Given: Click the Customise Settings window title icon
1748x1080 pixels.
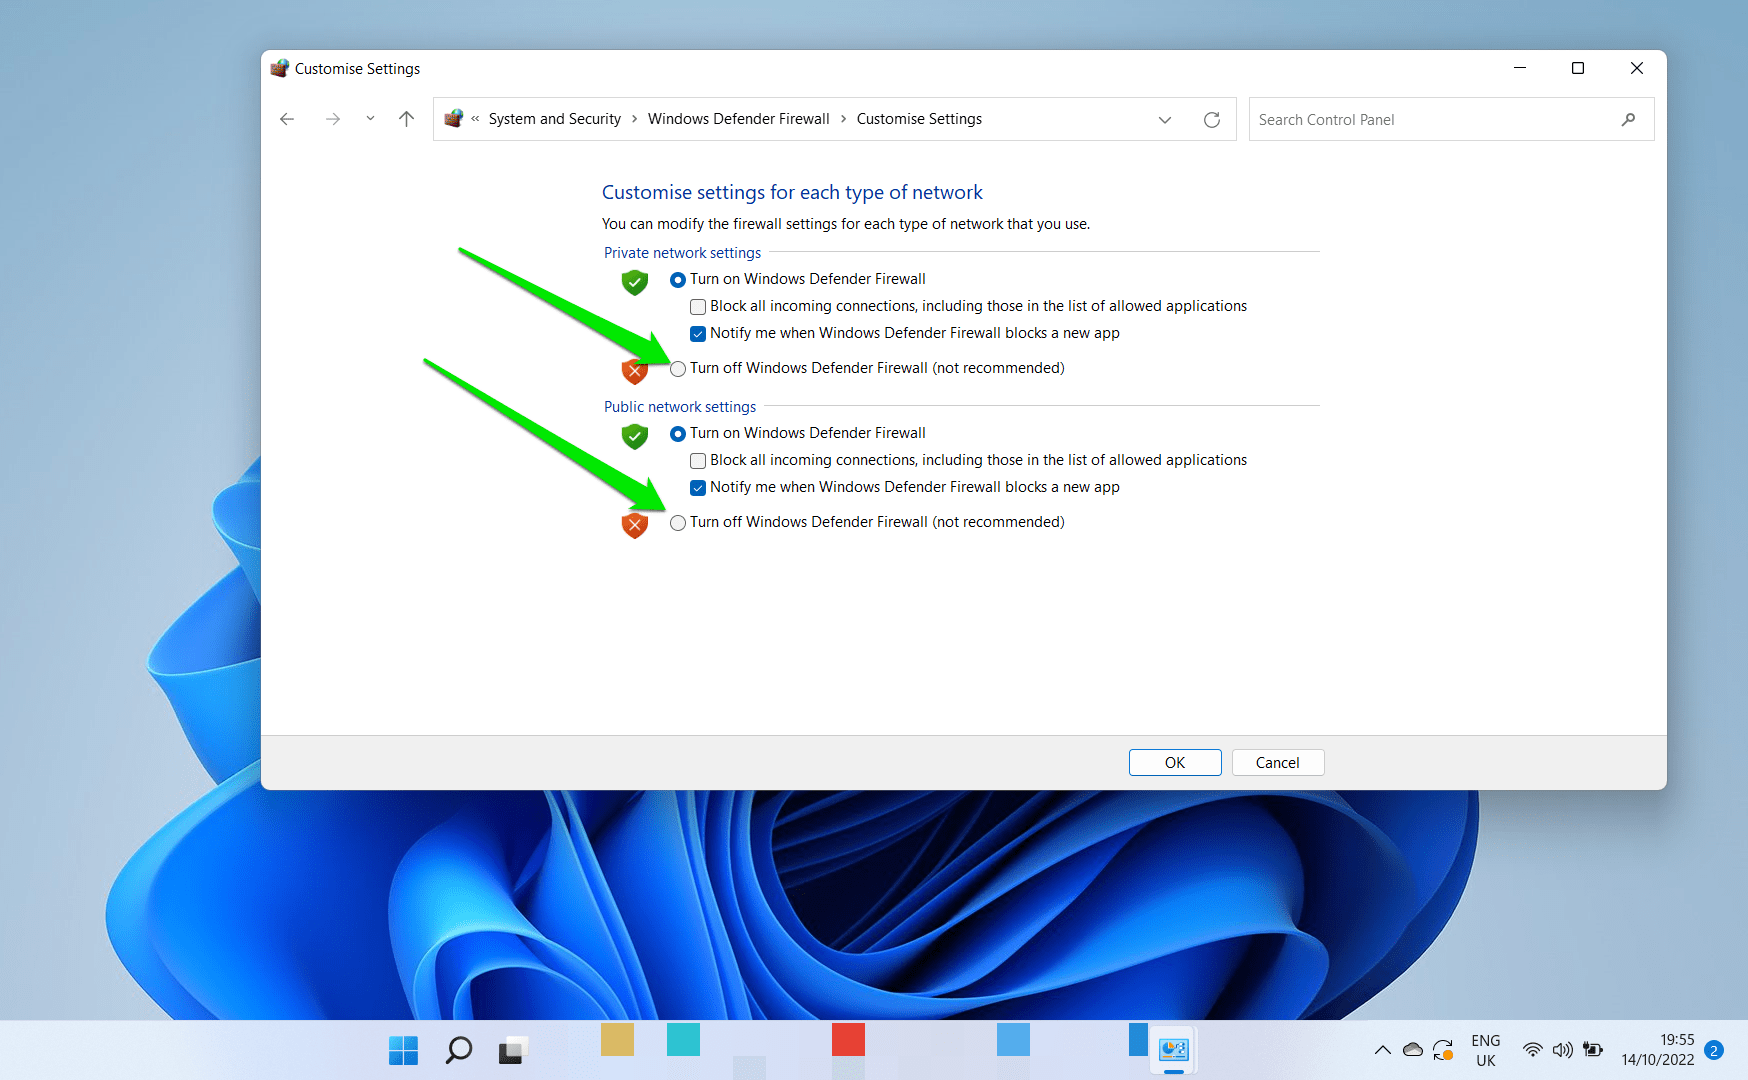Looking at the screenshot, I should (280, 68).
